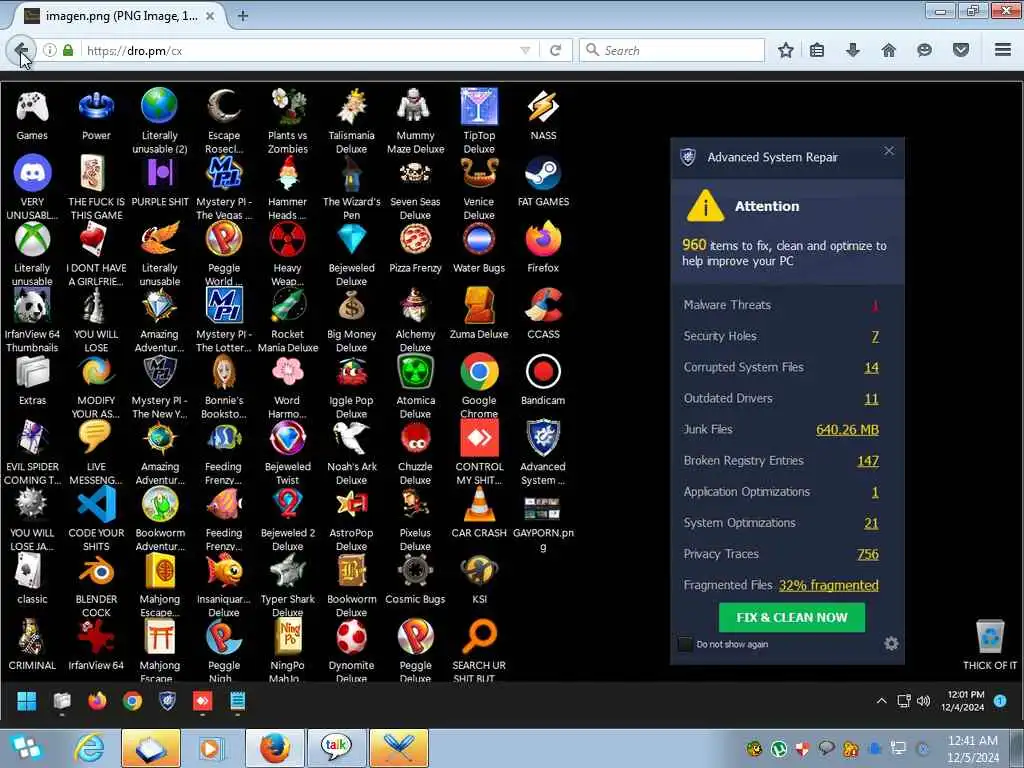Viewport: 1024px width, 768px height.
Task: Open the Security Holes count 7 link
Action: point(875,336)
